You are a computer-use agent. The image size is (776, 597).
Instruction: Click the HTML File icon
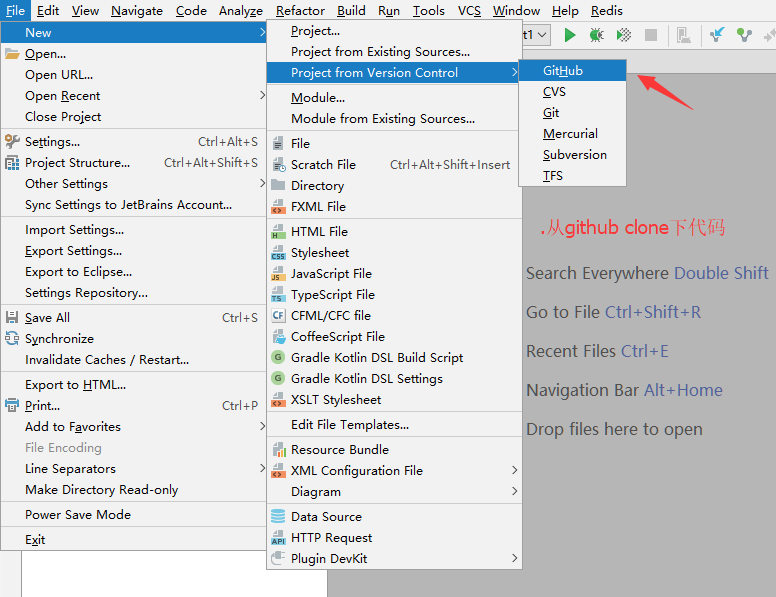(x=278, y=232)
